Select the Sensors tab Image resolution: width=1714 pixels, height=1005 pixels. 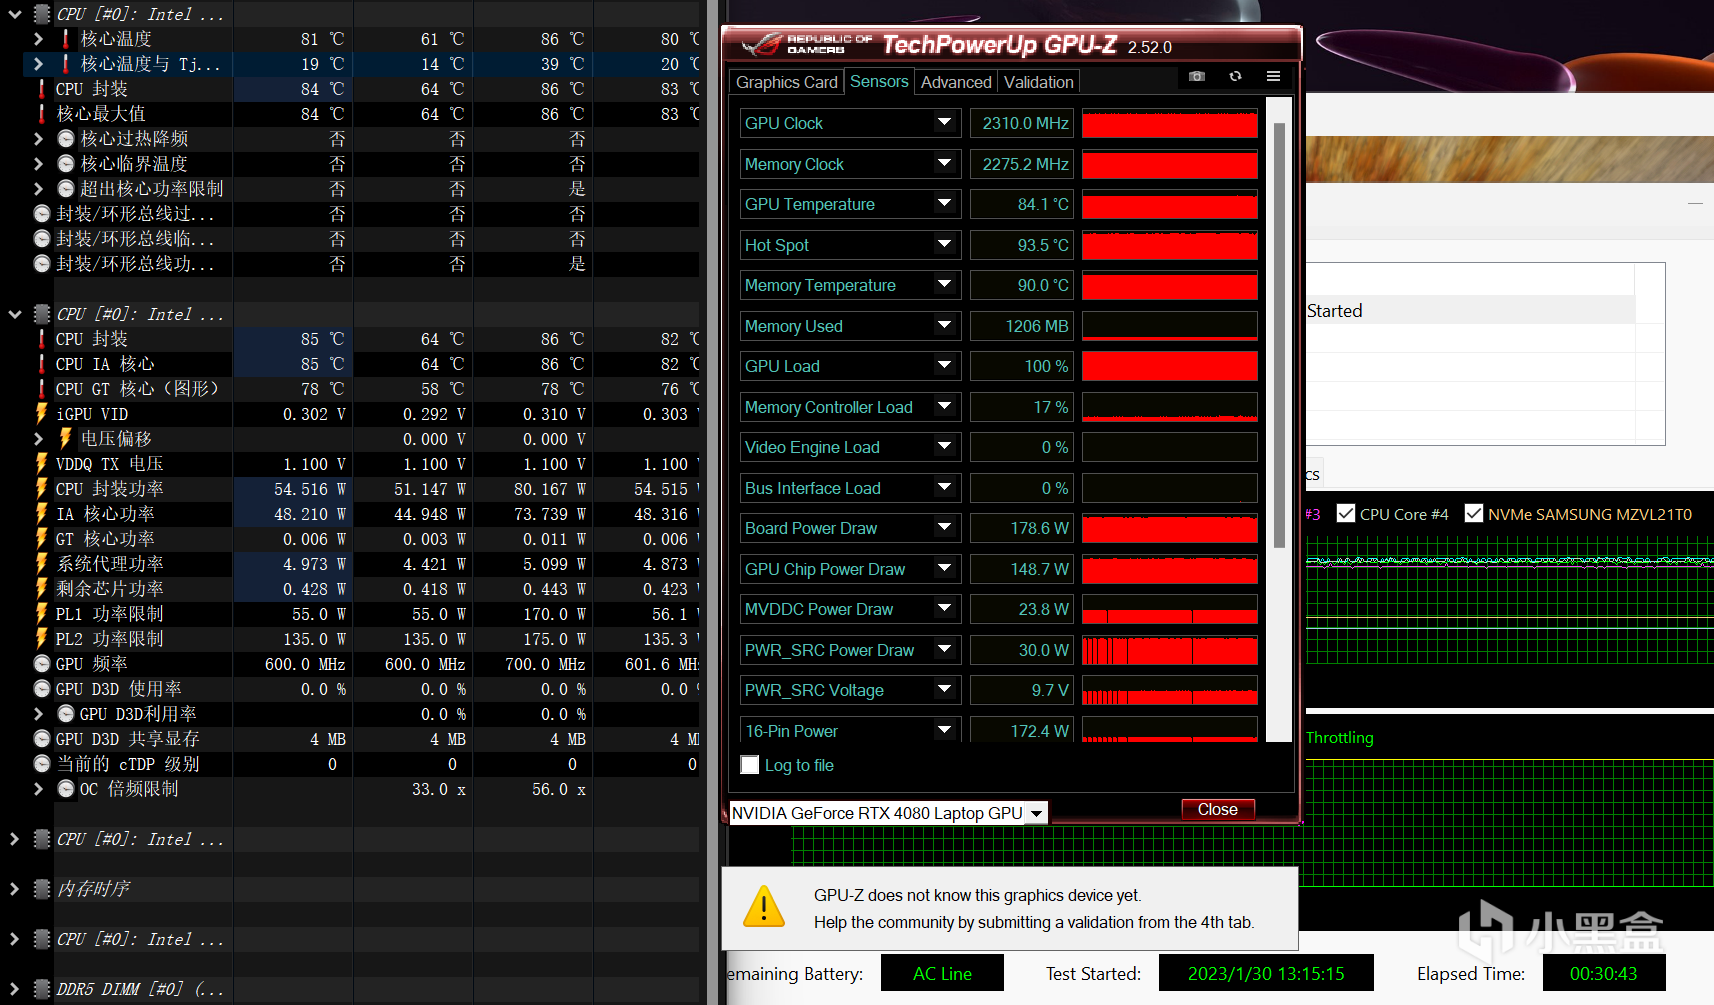[x=879, y=81]
